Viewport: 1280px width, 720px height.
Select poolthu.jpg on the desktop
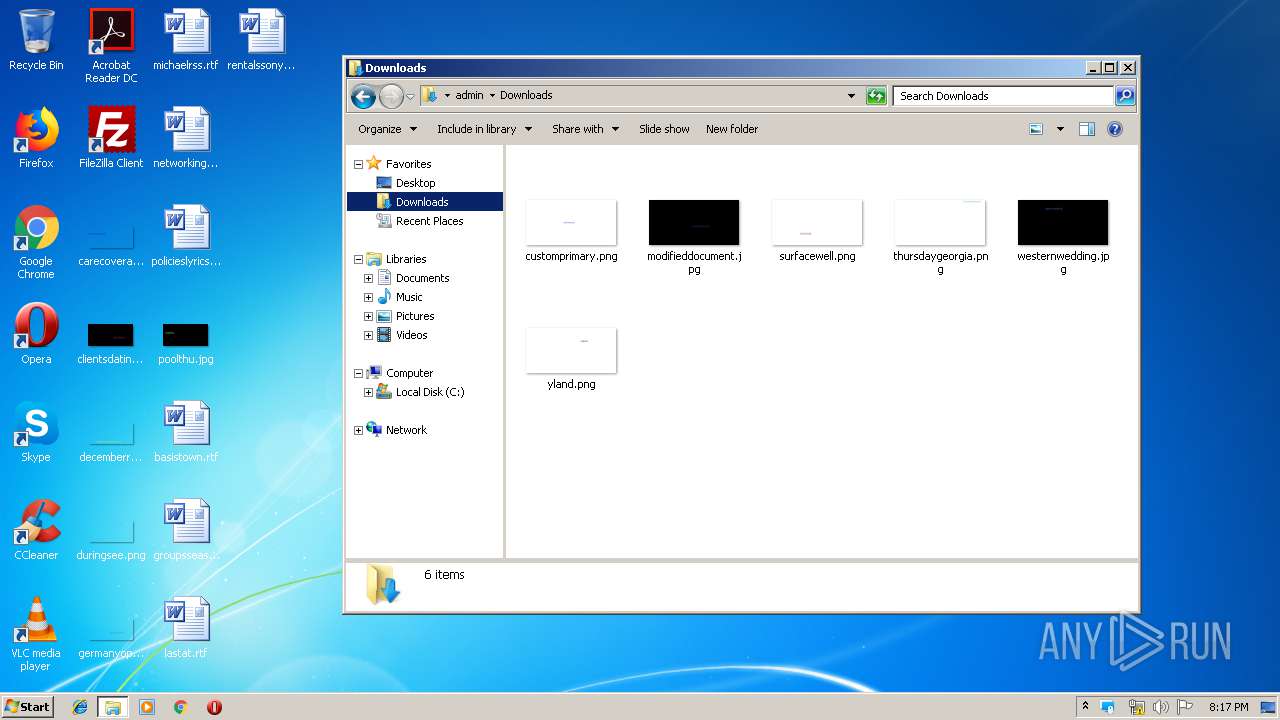[x=185, y=341]
